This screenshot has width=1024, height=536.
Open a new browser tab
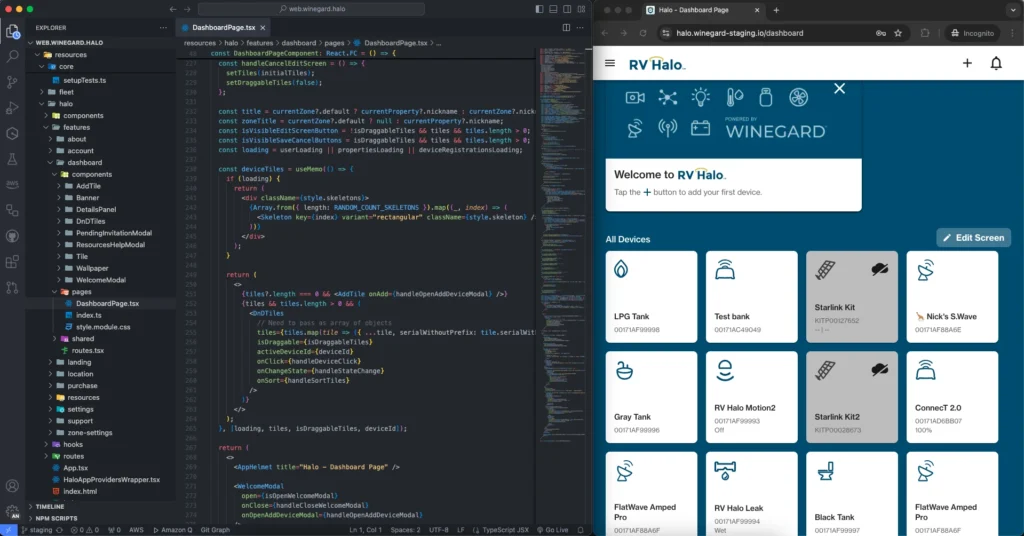776,10
